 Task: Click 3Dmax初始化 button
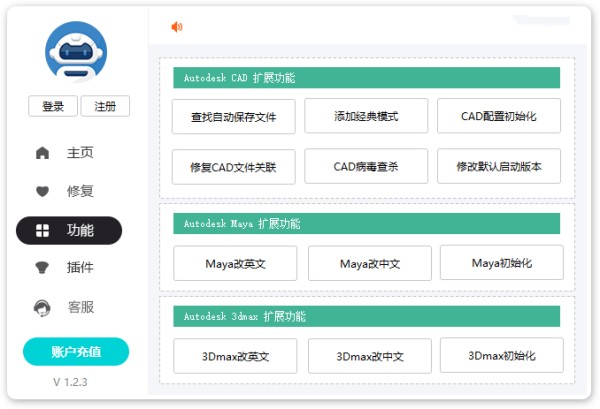point(502,355)
